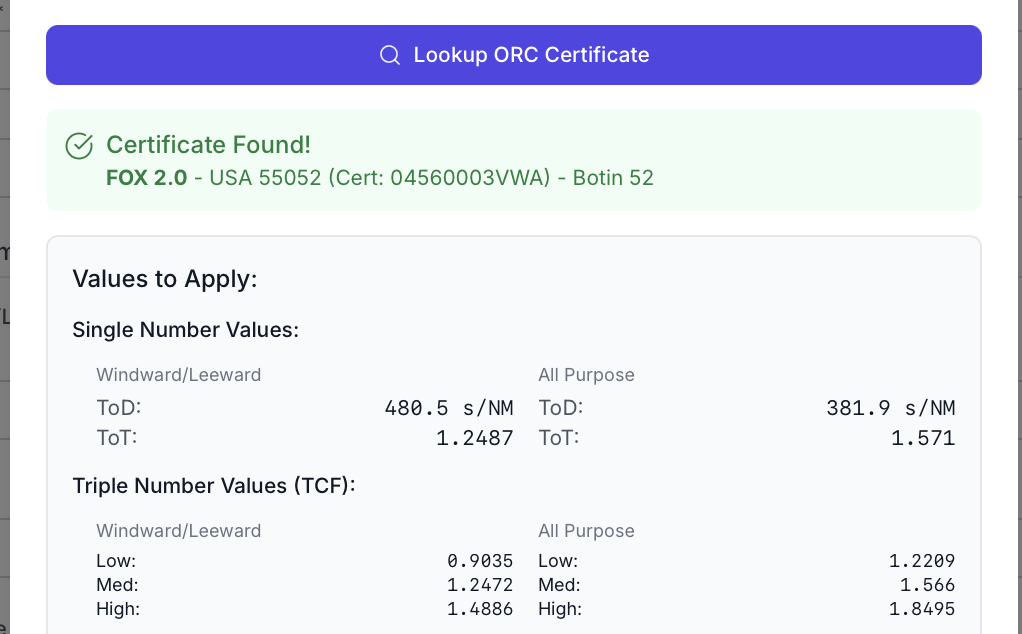Select the All Purpose ToT value 1.571

(922, 437)
